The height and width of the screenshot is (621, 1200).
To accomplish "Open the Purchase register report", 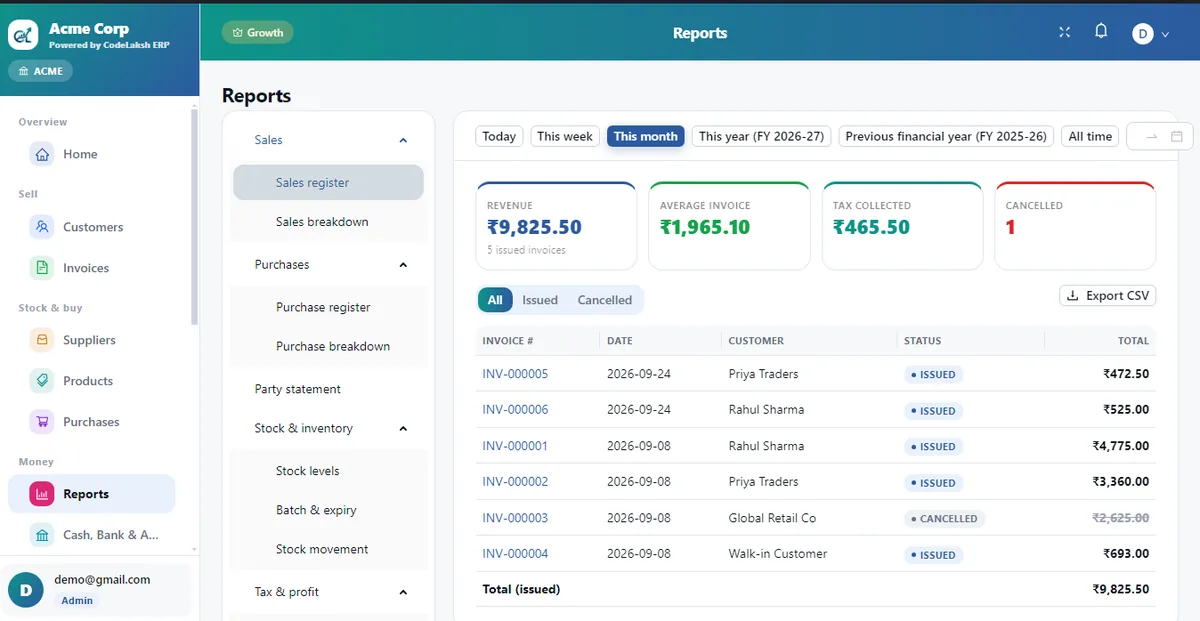I will tap(328, 307).
